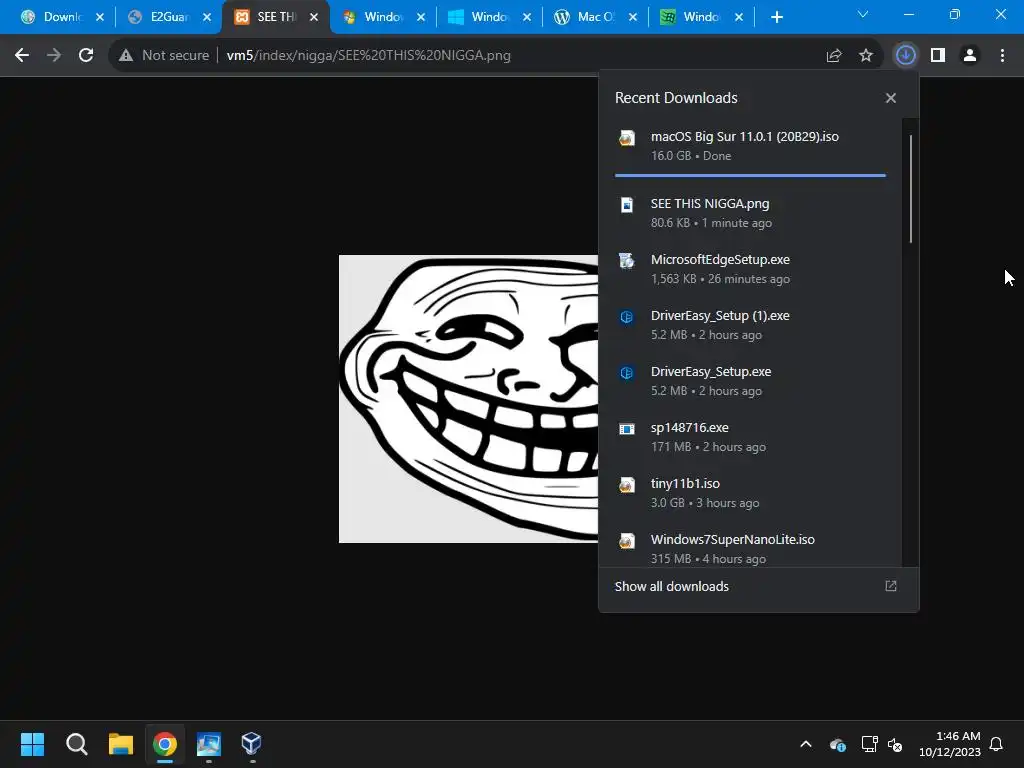Open the Chrome side panel
The height and width of the screenshot is (768, 1024).
tap(938, 56)
